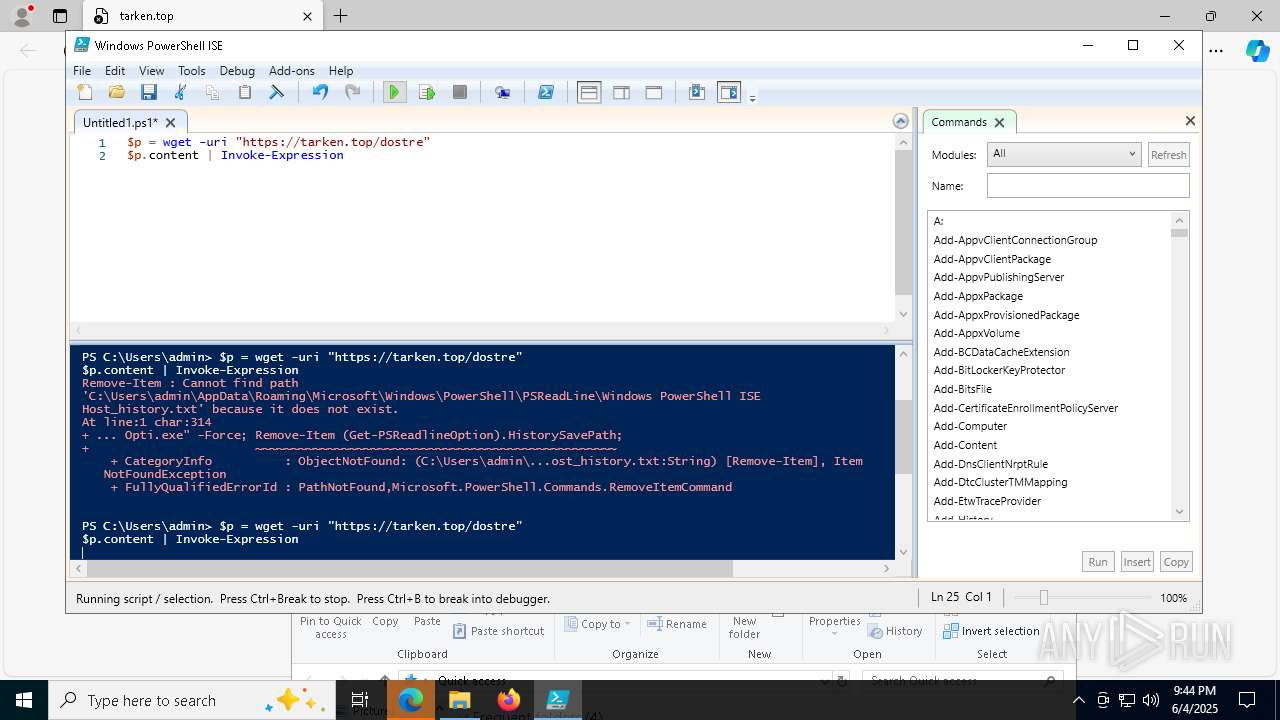This screenshot has height=720, width=1280.
Task: Run script with the green play icon
Action: tap(394, 92)
